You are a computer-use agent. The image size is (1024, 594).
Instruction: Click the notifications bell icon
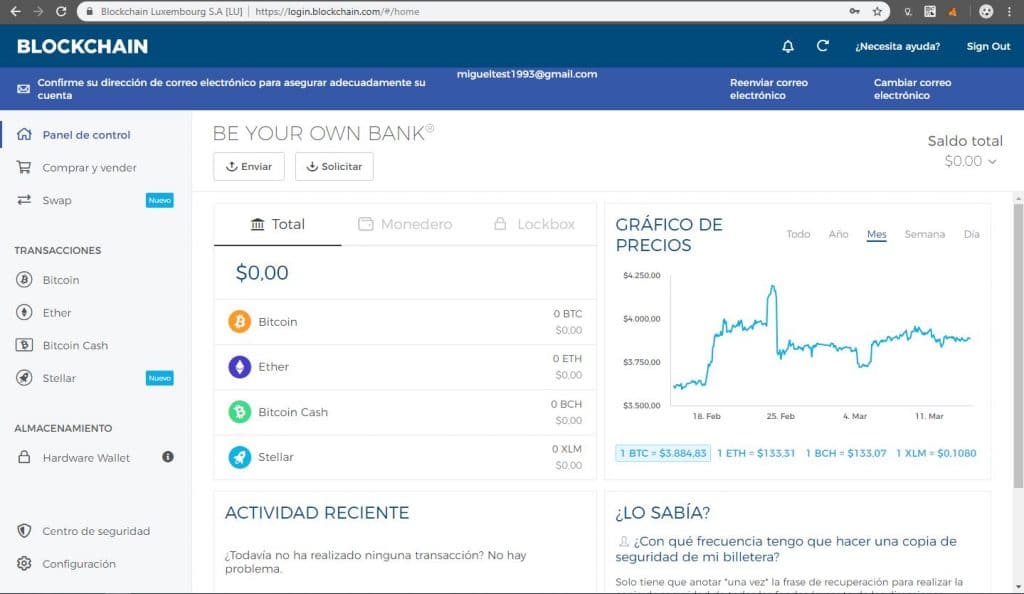(x=788, y=46)
